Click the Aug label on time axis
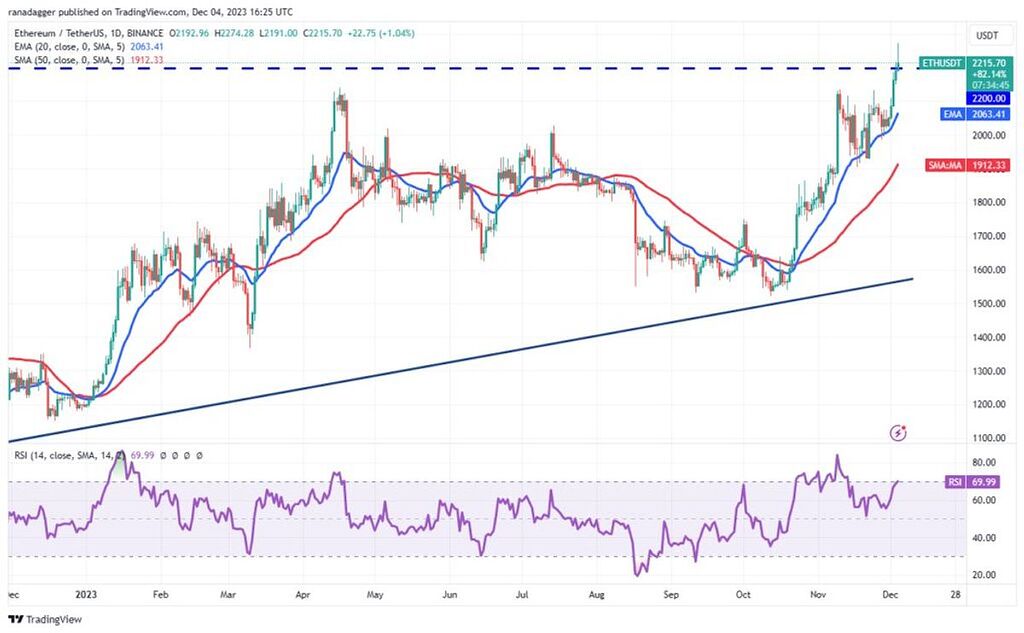1024x633 pixels. [597, 593]
